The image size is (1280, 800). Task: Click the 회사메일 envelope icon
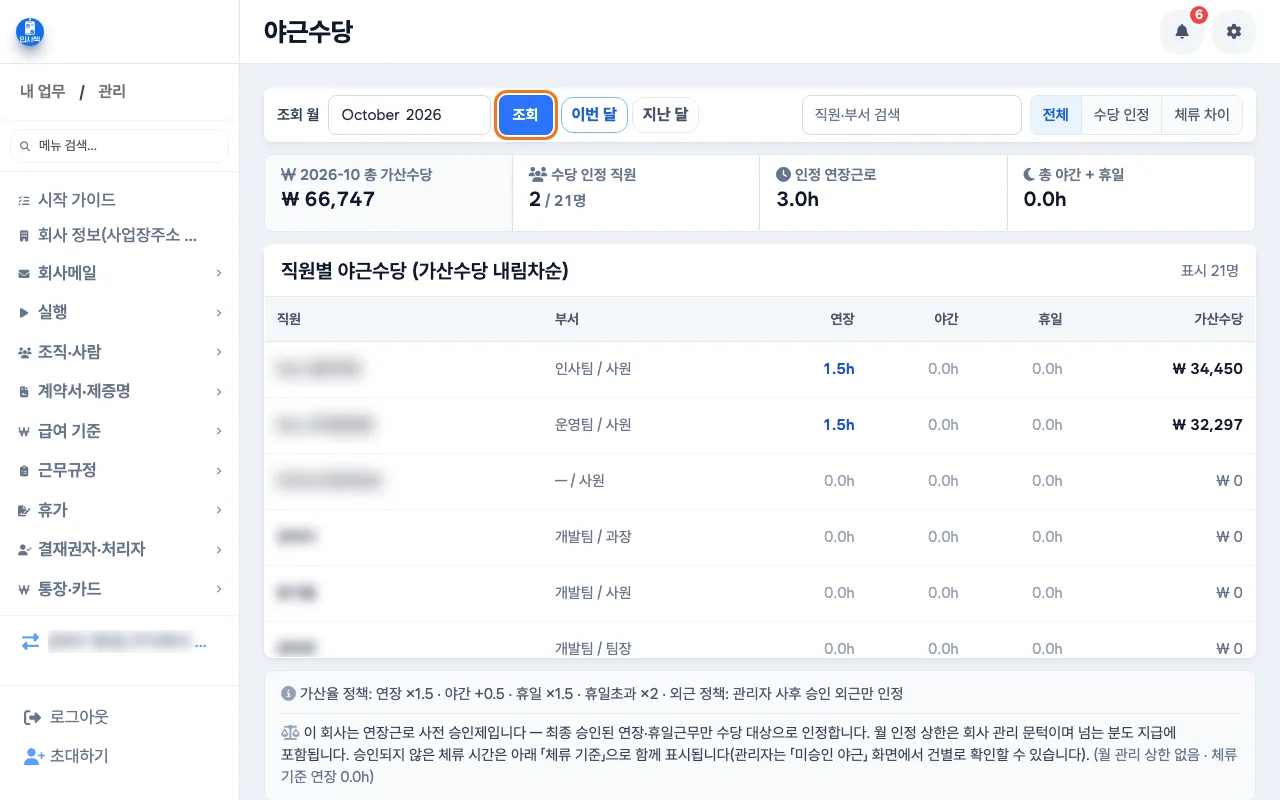click(x=24, y=273)
